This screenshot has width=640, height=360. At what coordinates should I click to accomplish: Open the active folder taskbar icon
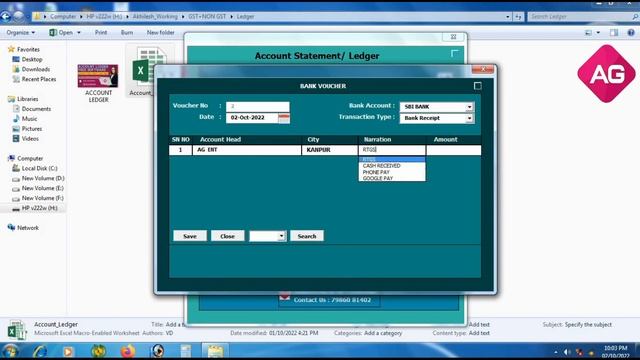215,351
